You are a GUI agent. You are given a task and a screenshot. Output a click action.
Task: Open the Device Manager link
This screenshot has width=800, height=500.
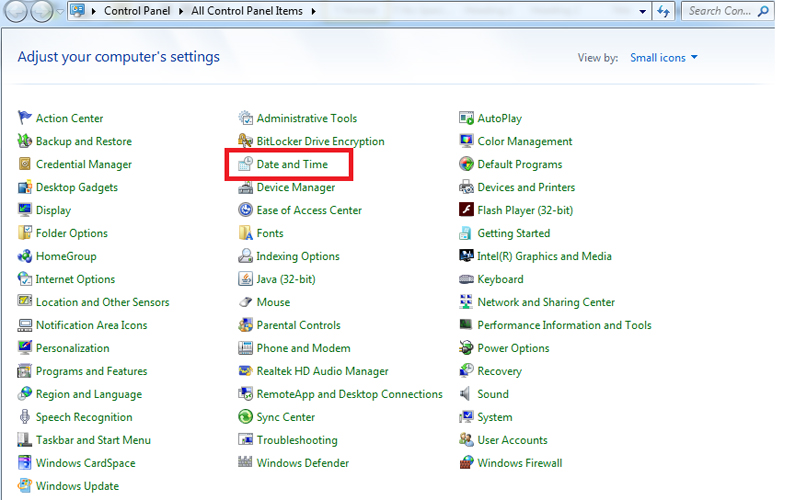[x=296, y=187]
